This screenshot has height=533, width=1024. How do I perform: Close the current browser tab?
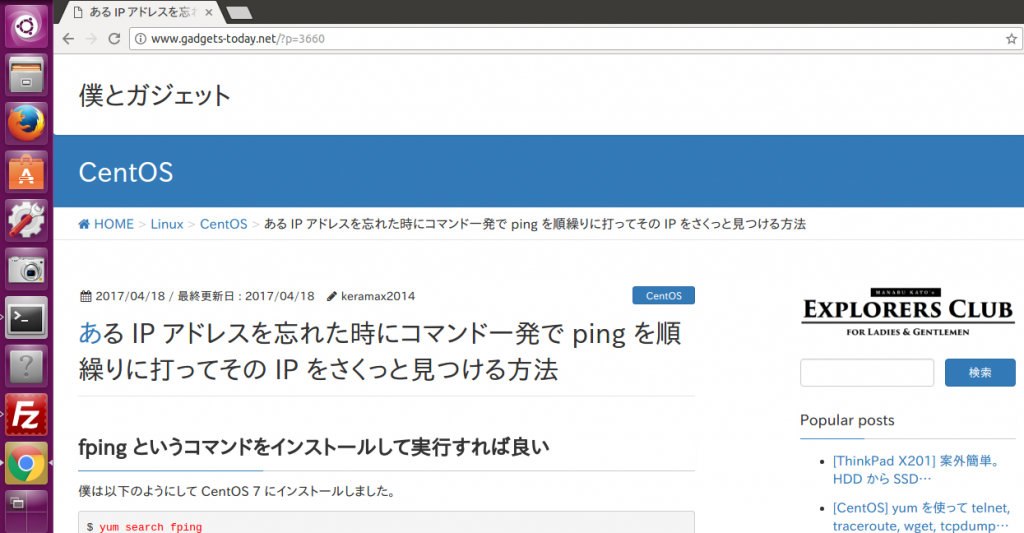click(x=208, y=12)
